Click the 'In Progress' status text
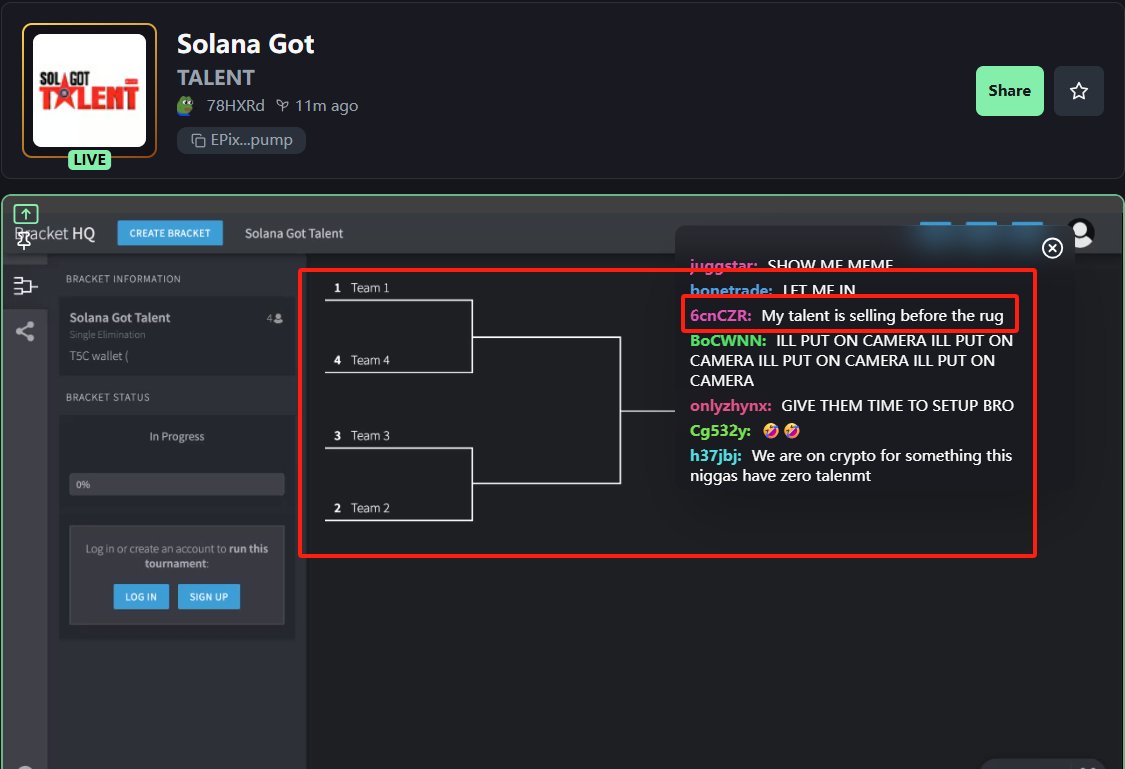Image resolution: width=1125 pixels, height=769 pixels. [x=176, y=436]
